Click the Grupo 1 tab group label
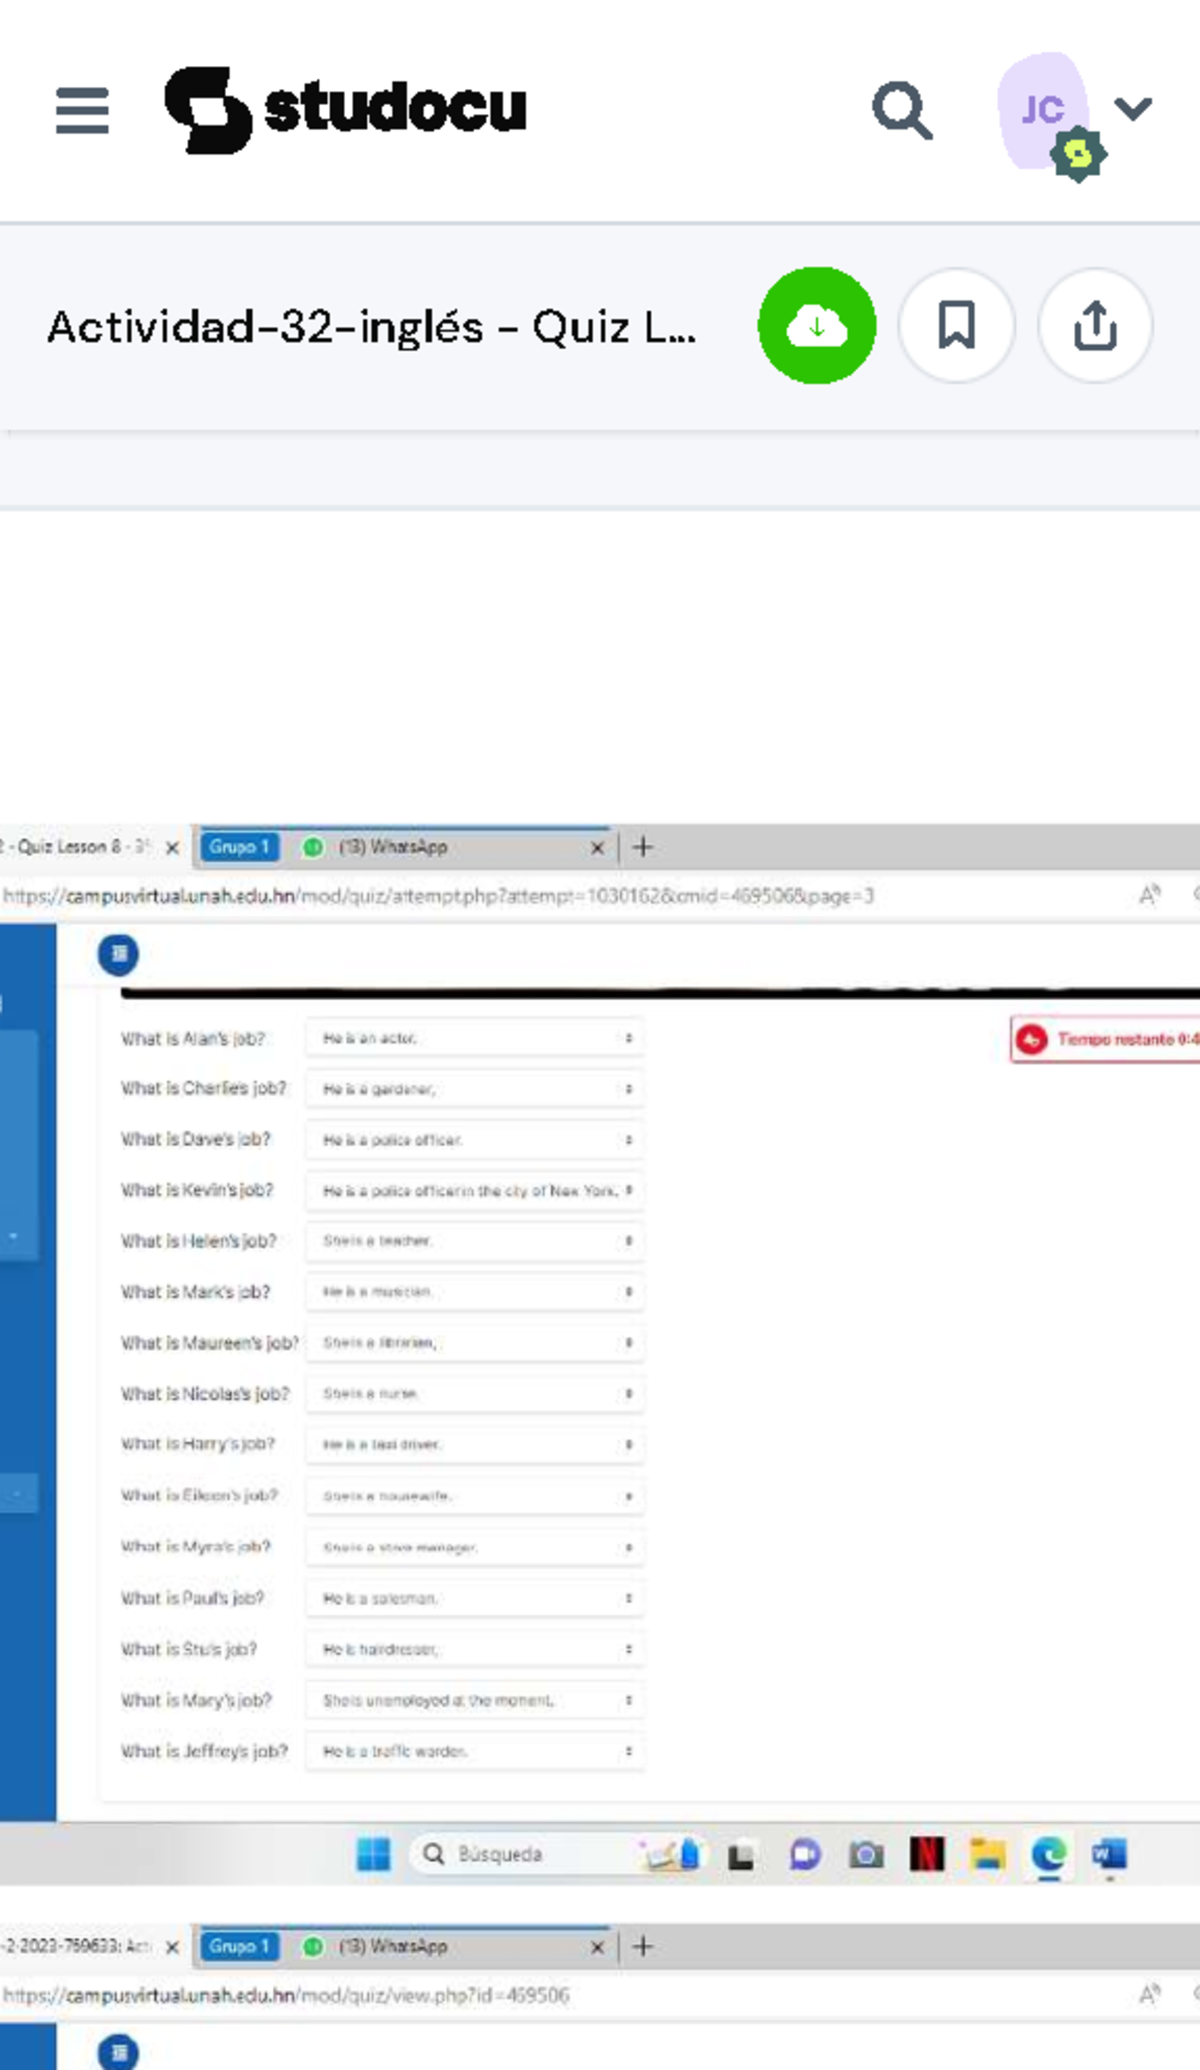 point(239,847)
